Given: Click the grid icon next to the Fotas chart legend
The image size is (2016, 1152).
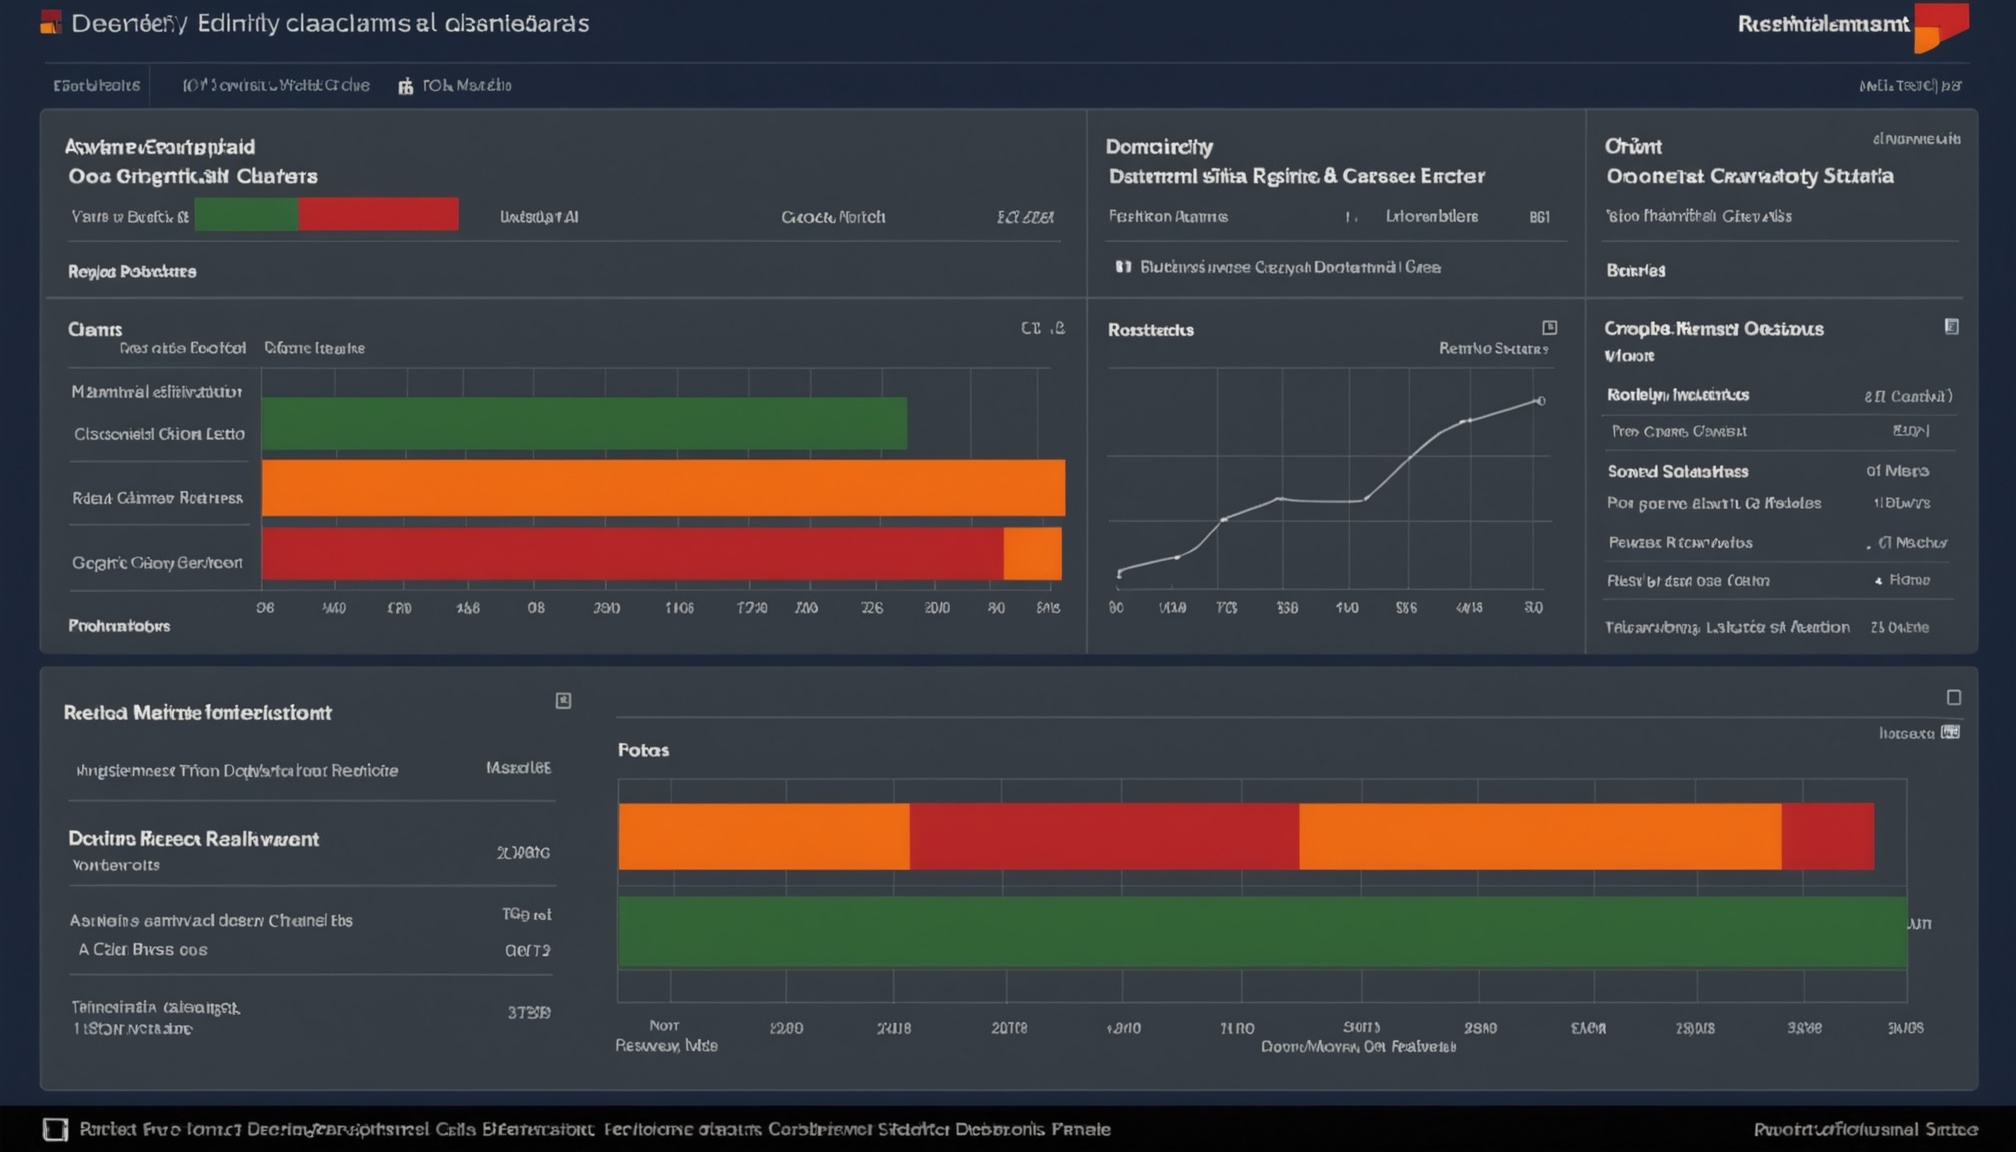Looking at the screenshot, I should coord(1950,732).
